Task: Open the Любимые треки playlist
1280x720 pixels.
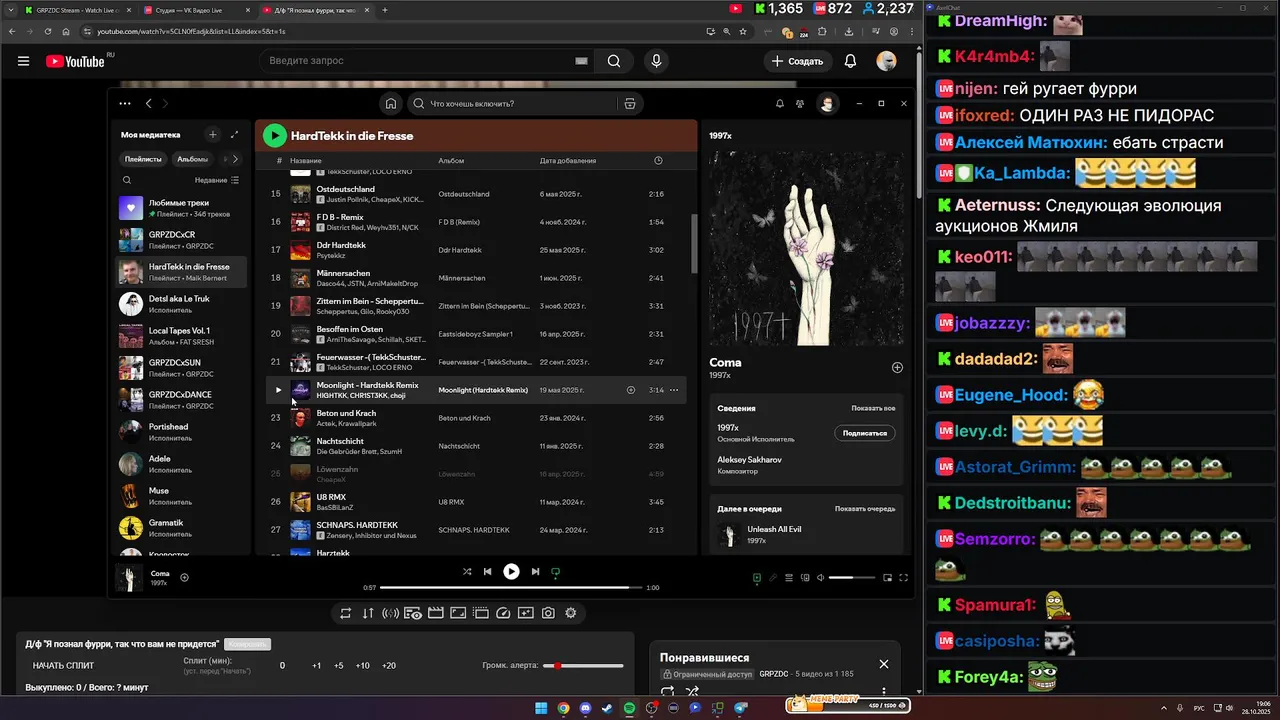Action: [181, 208]
